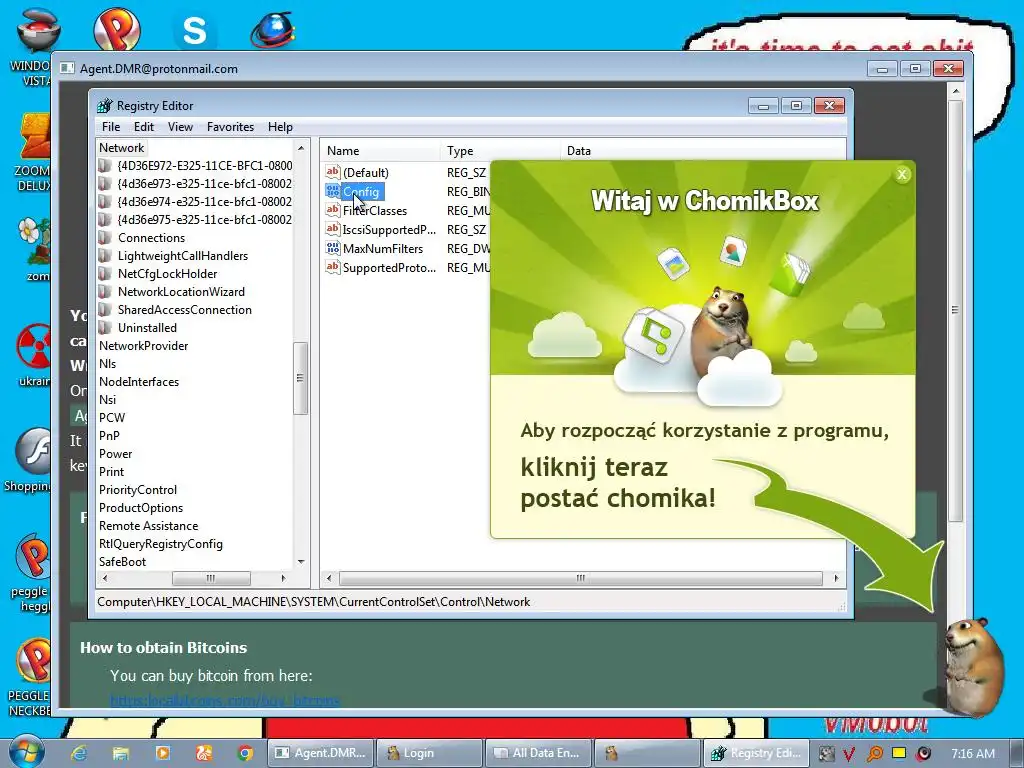Screen dimensions: 1024x768
Task: Select the IscsiSupportedP... registry value
Action: (389, 229)
